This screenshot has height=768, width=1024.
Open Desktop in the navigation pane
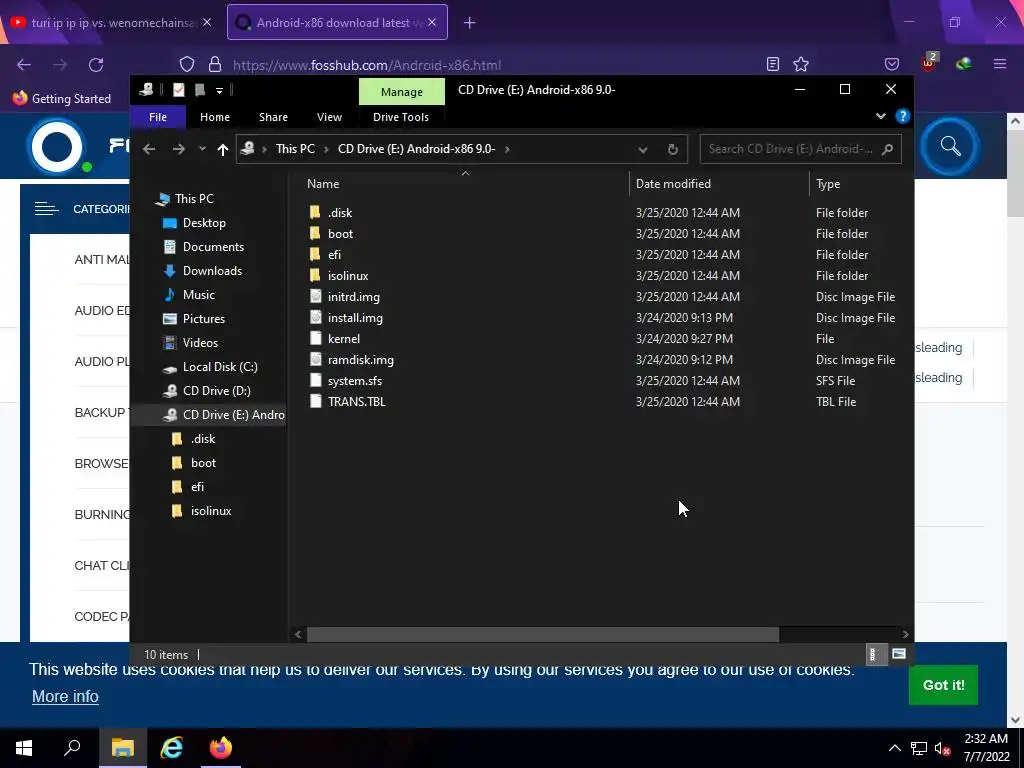pyautogui.click(x=204, y=223)
